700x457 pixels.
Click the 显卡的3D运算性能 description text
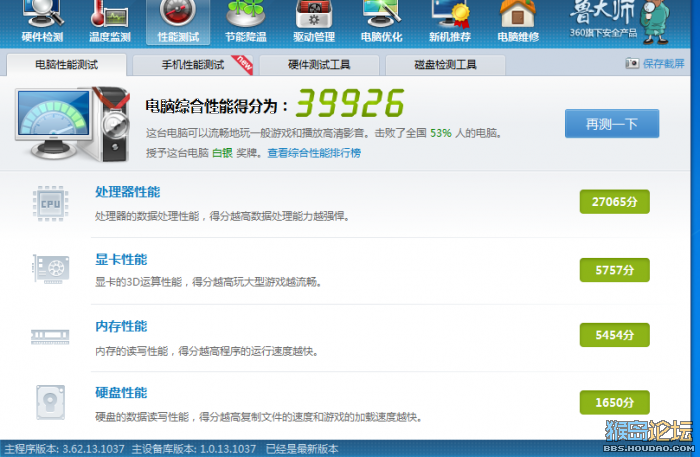(x=208, y=282)
